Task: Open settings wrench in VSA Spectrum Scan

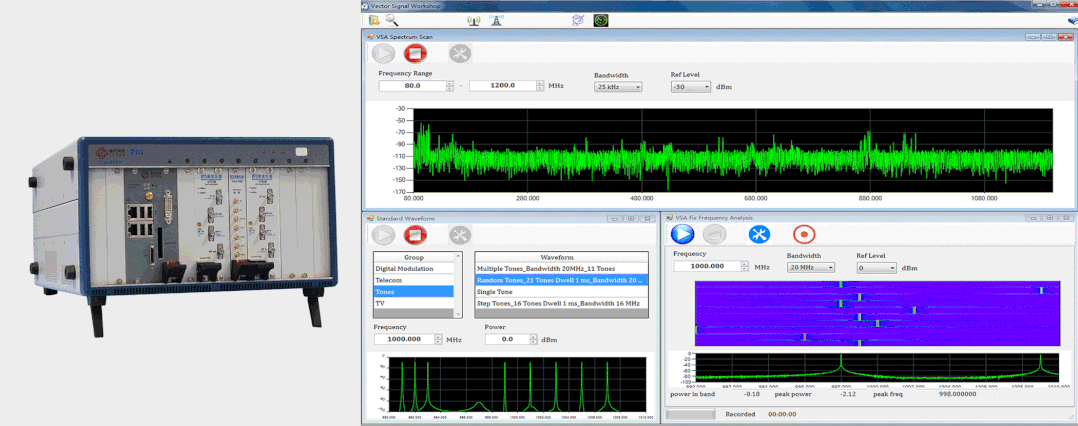Action: tap(460, 54)
